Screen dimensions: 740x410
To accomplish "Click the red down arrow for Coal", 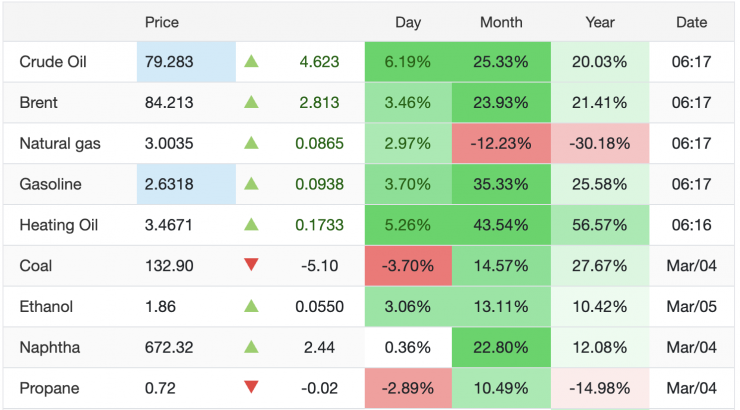I will click(252, 266).
